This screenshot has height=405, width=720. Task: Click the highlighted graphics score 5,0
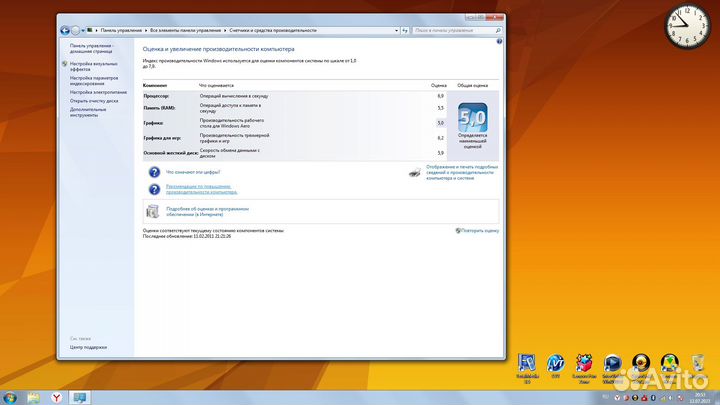pos(440,123)
